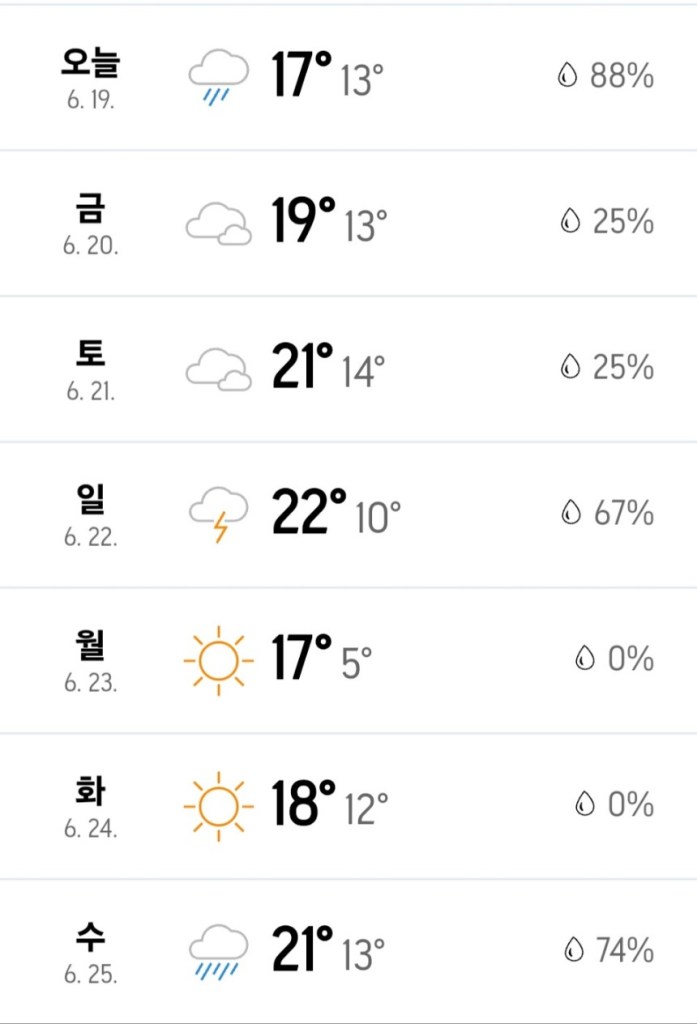Click the cloudy icon for 토 6. 21.
This screenshot has width=697, height=1024.
pyautogui.click(x=219, y=368)
